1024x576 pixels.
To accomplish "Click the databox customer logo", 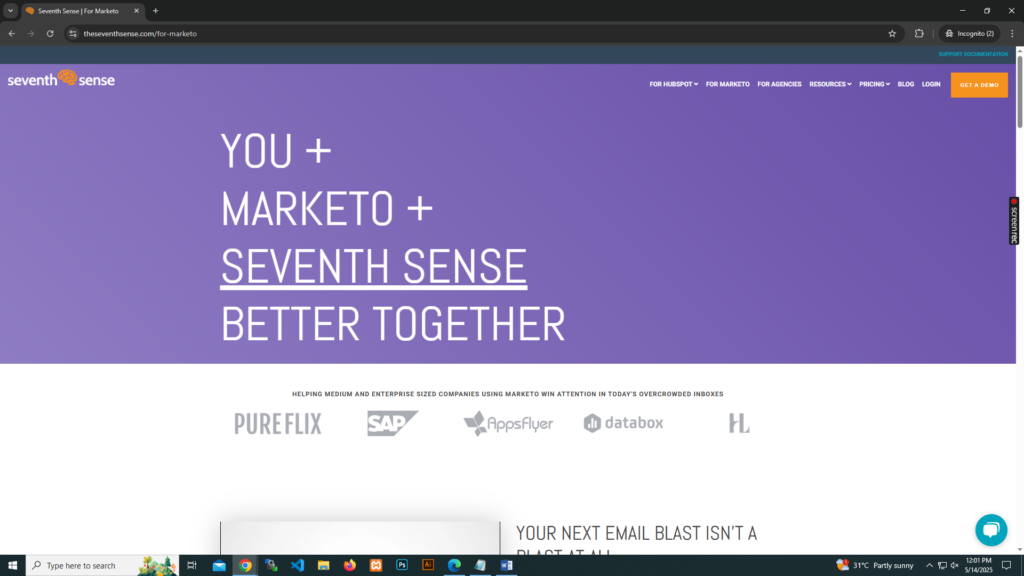I will click(624, 423).
